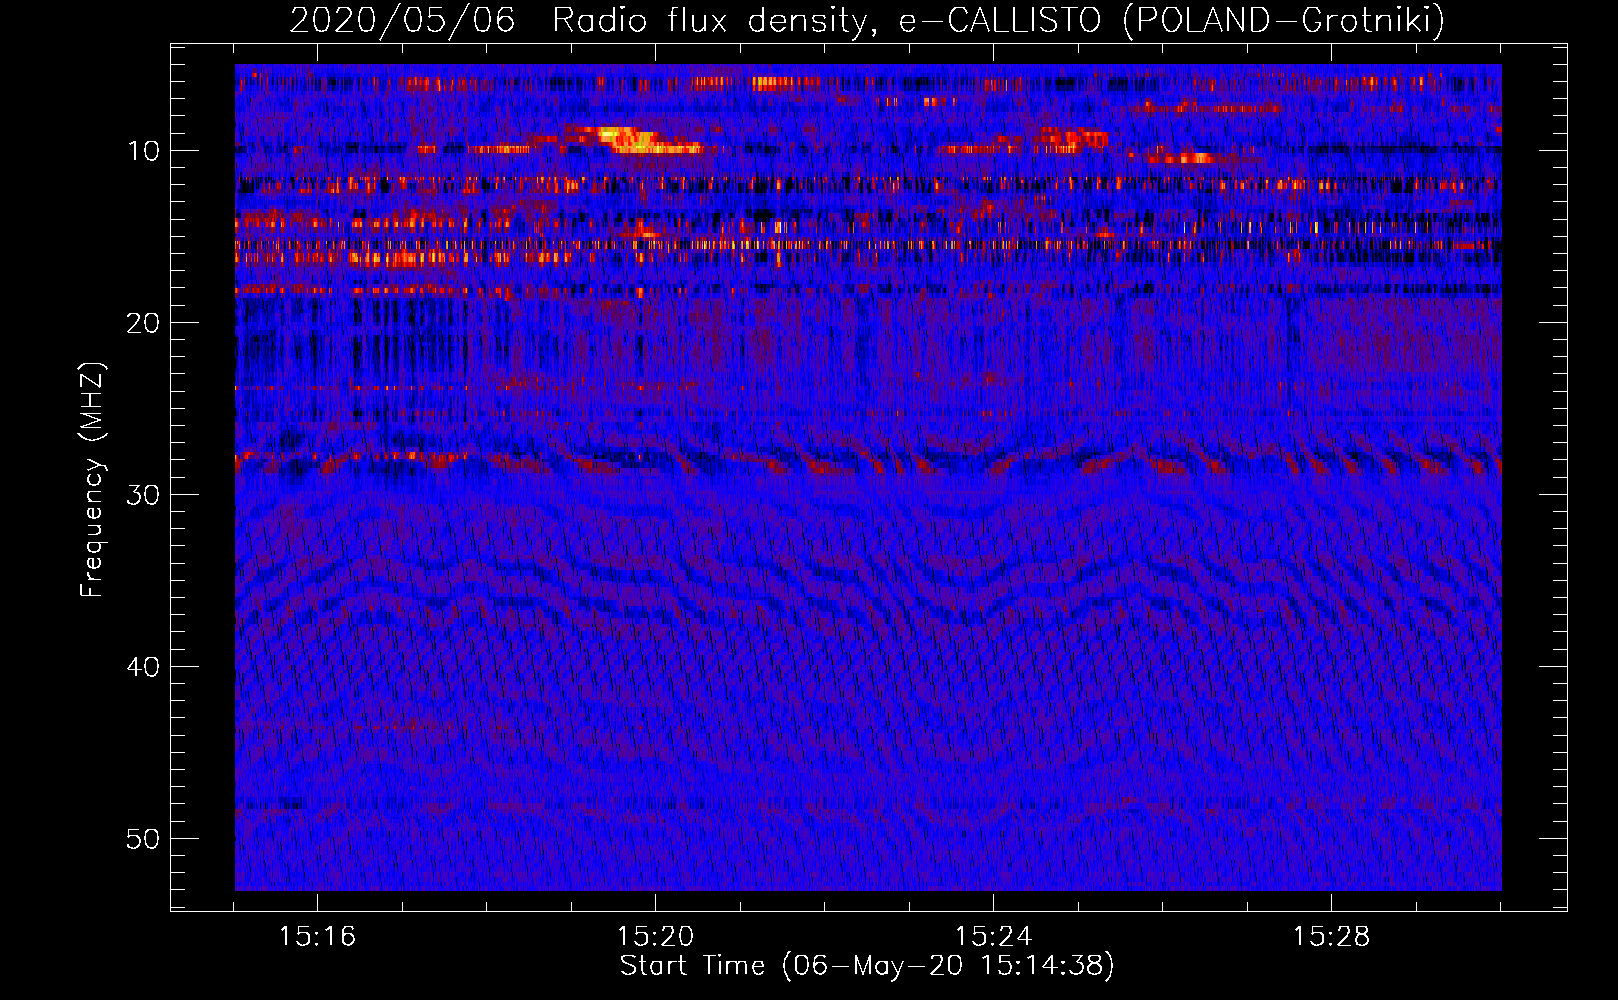
Task: Click the bright yellow burst near 10 MHz
Action: pyautogui.click(x=636, y=140)
